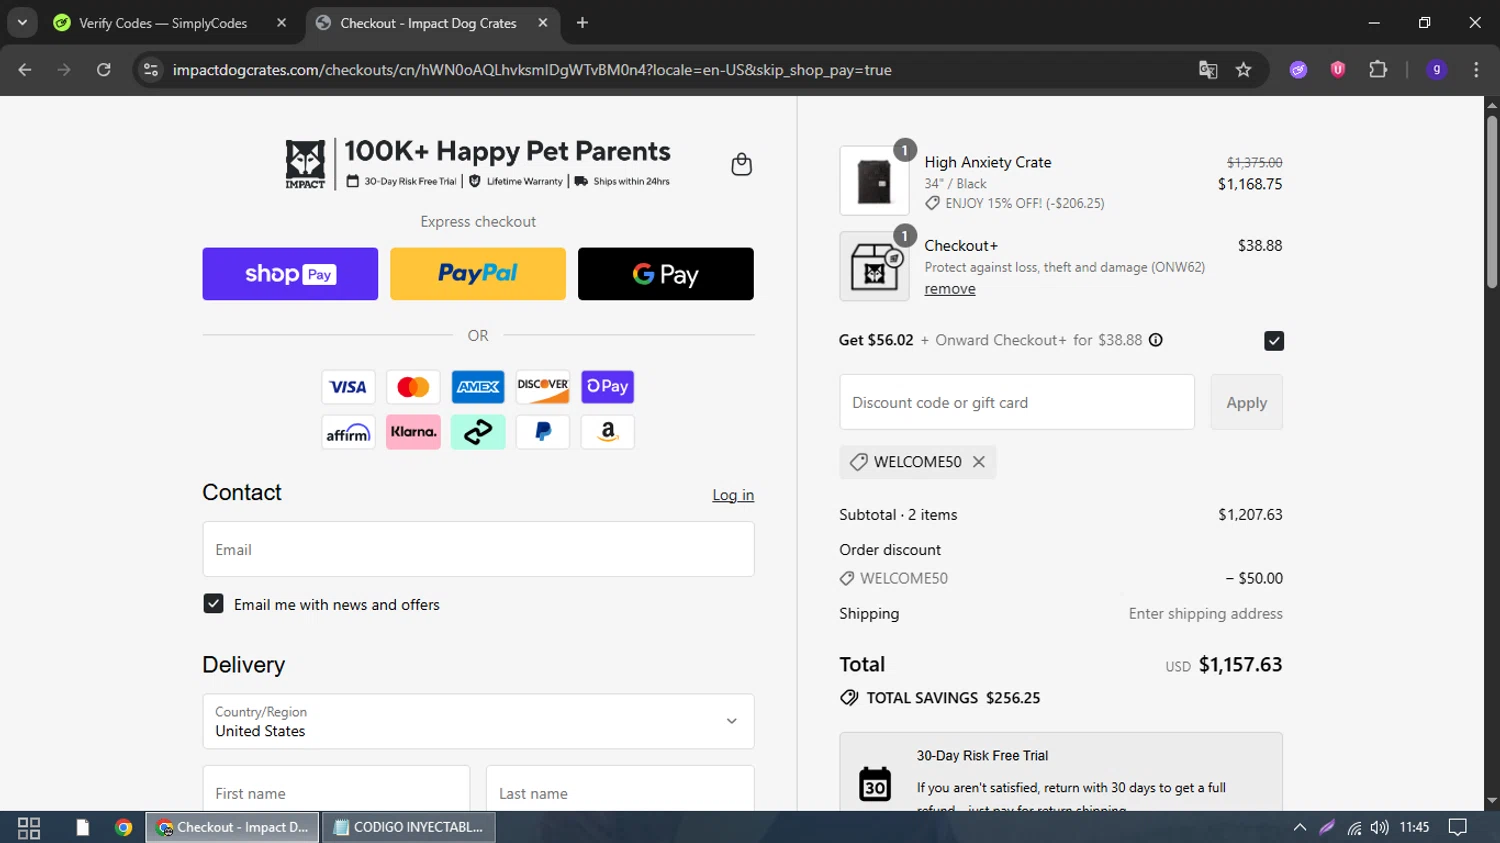Image resolution: width=1500 pixels, height=843 pixels.
Task: Open the Windows Task View icon
Action: pos(29,827)
